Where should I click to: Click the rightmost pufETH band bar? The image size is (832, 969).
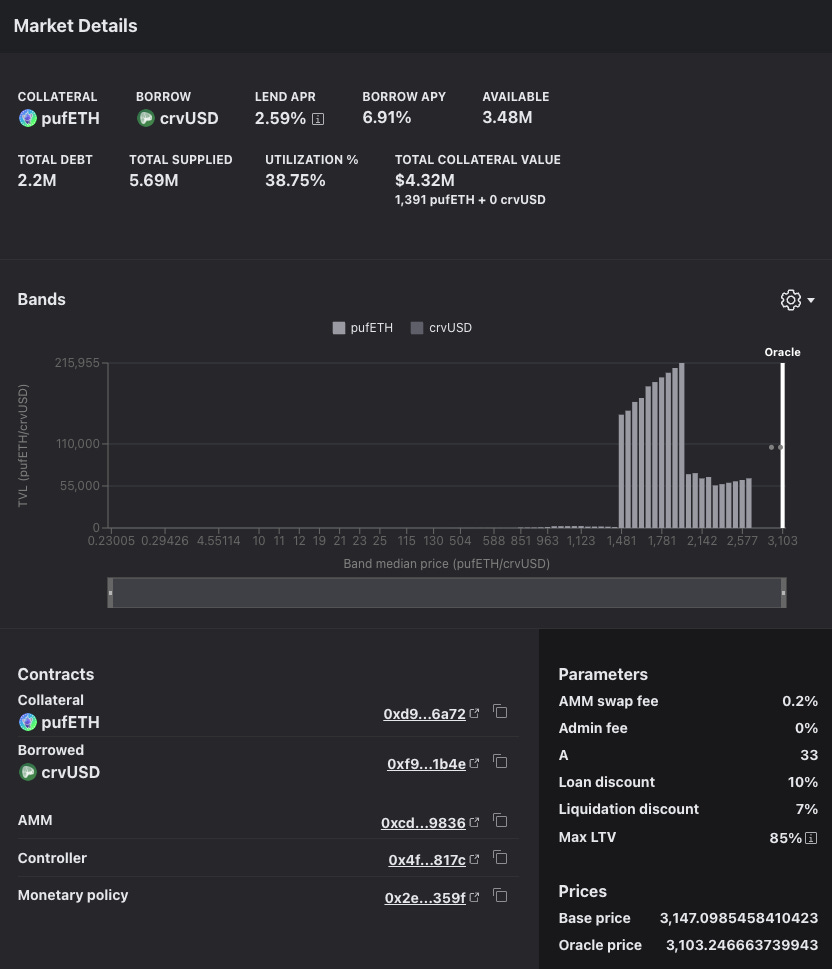(749, 502)
